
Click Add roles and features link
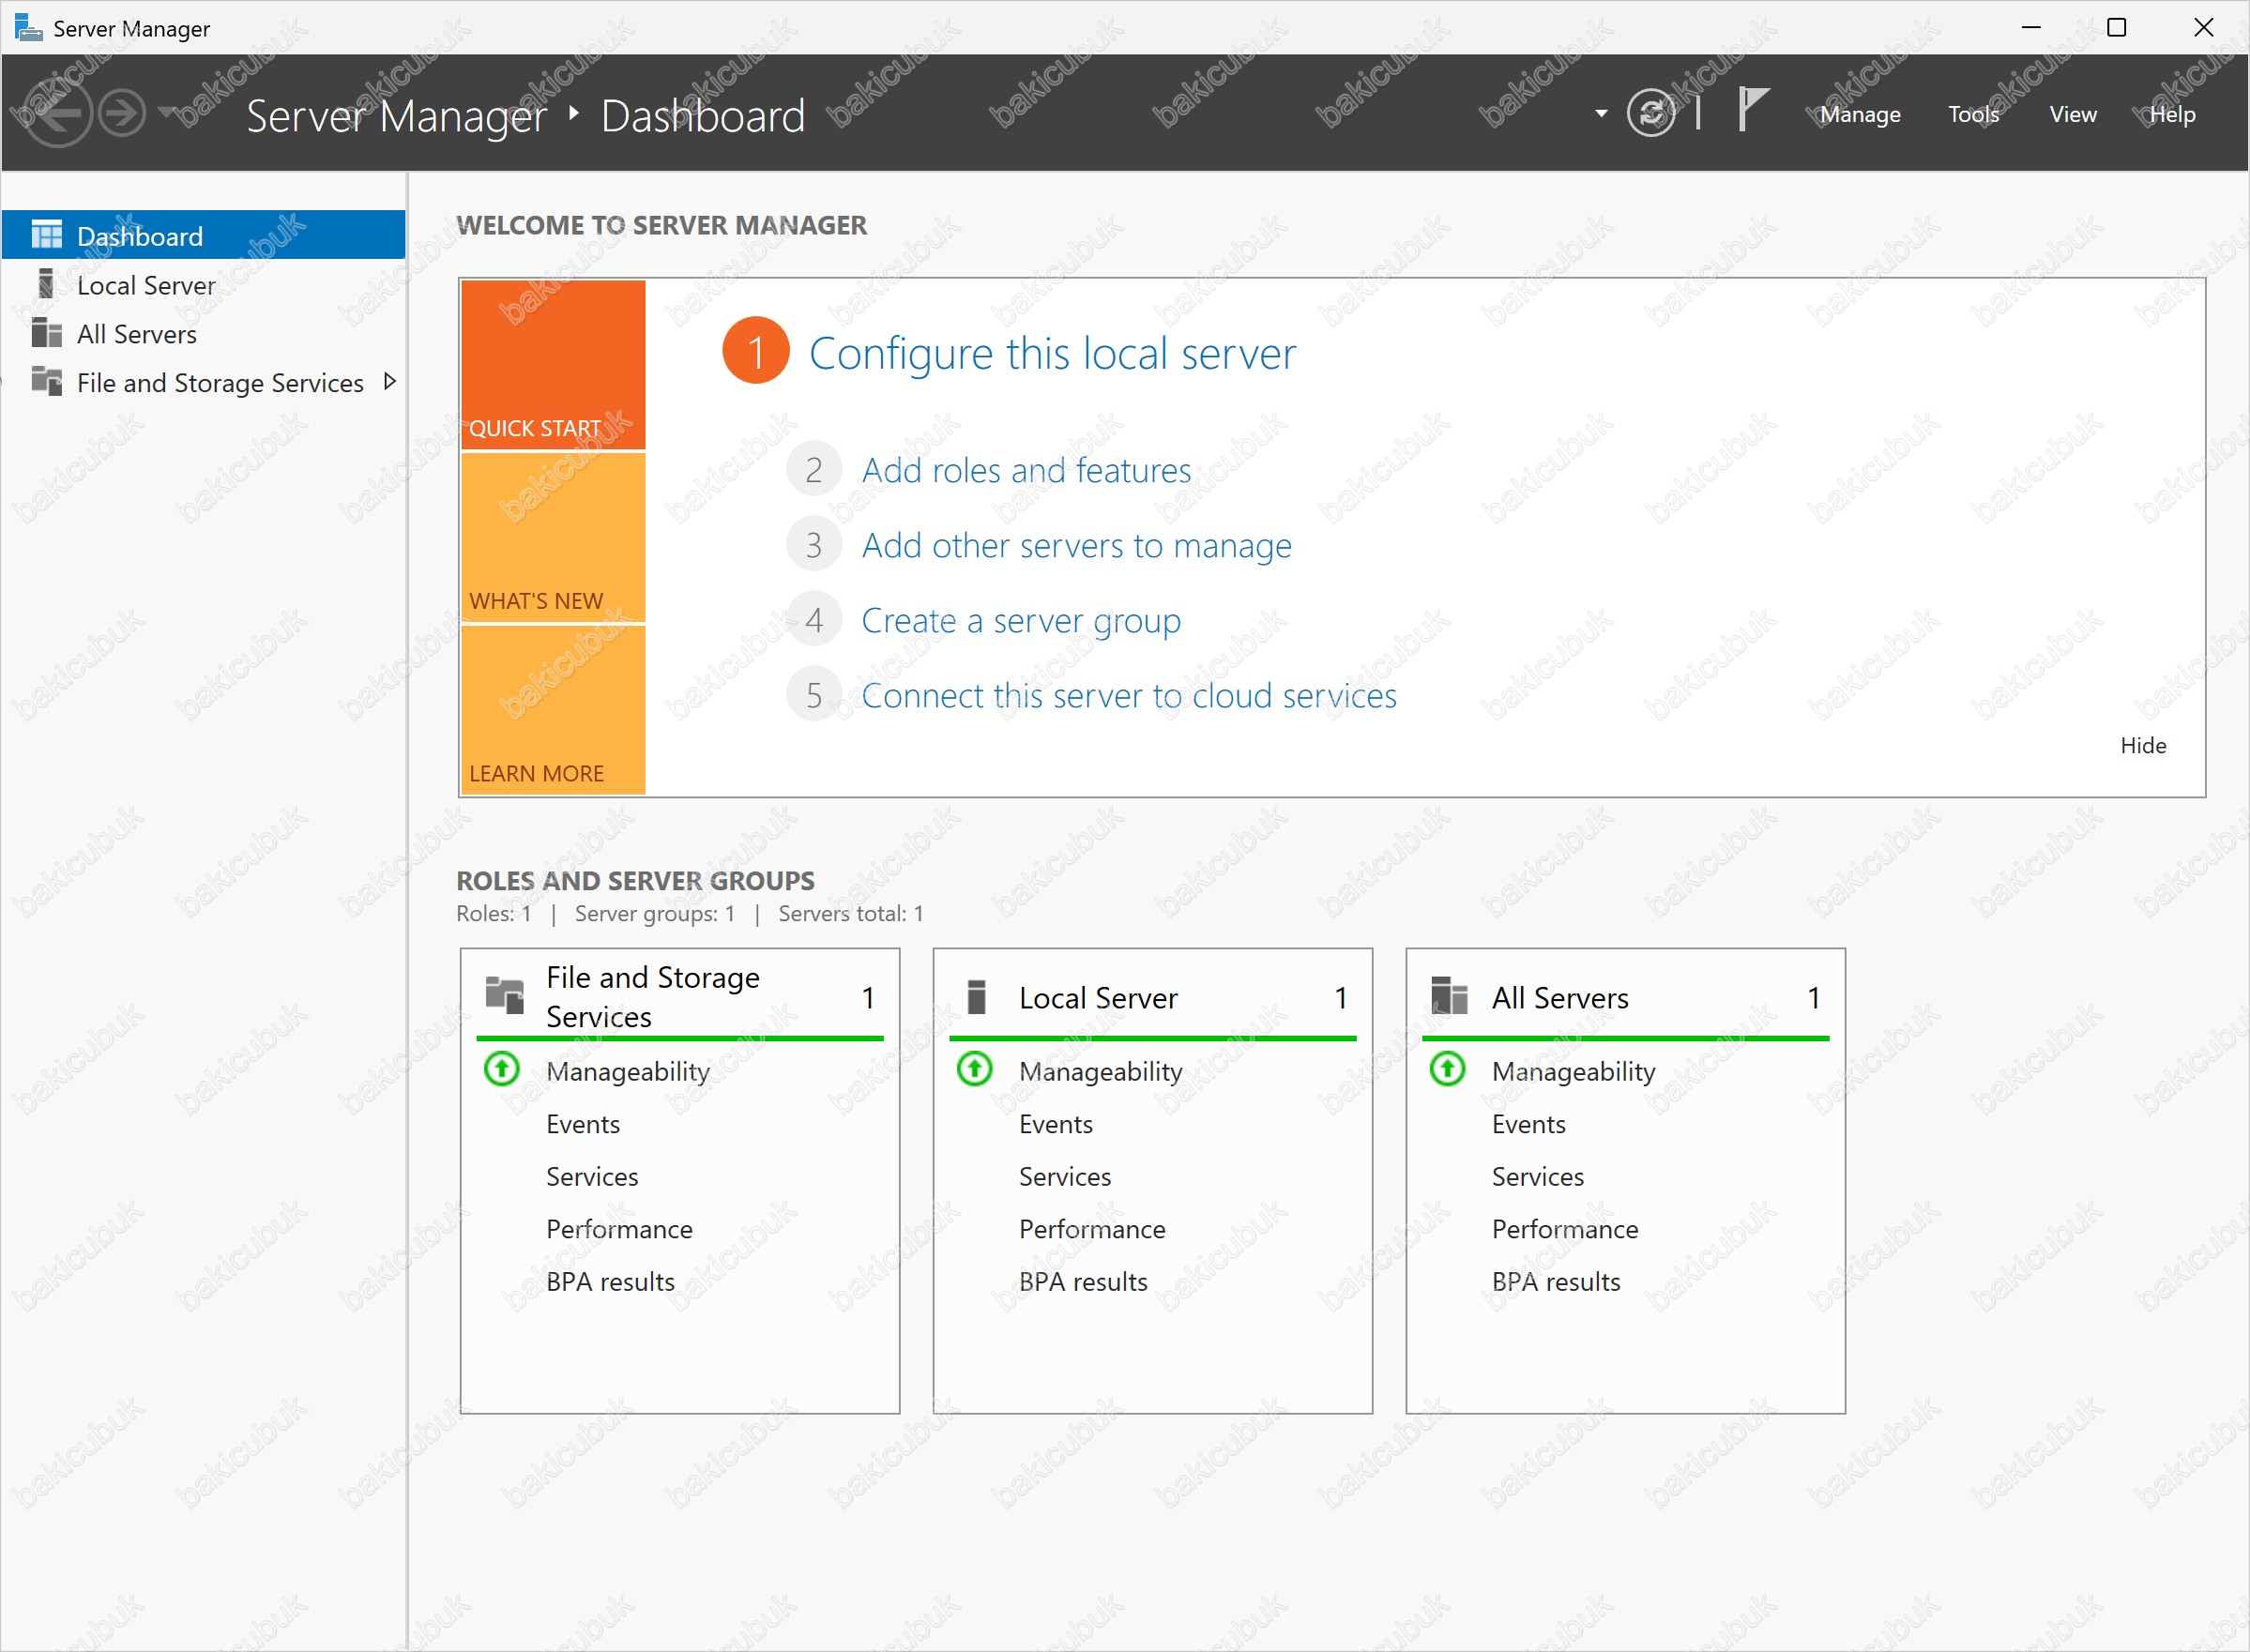[1026, 470]
